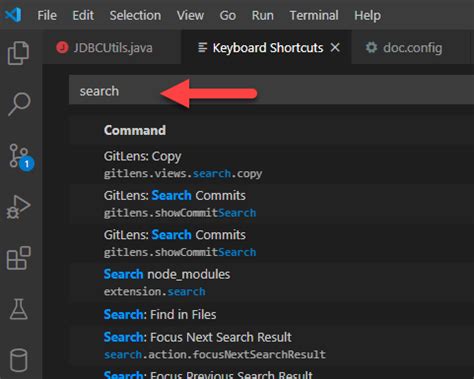Screen dimensions: 474x379
Task: Select the first GitLens: Search Commits row
Action: [x=271, y=204]
